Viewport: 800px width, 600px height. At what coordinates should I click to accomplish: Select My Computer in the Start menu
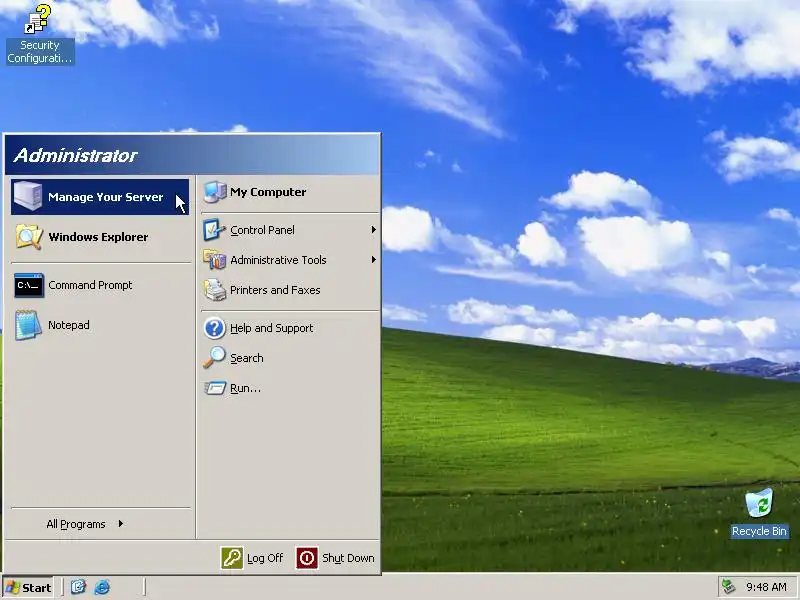click(x=290, y=192)
